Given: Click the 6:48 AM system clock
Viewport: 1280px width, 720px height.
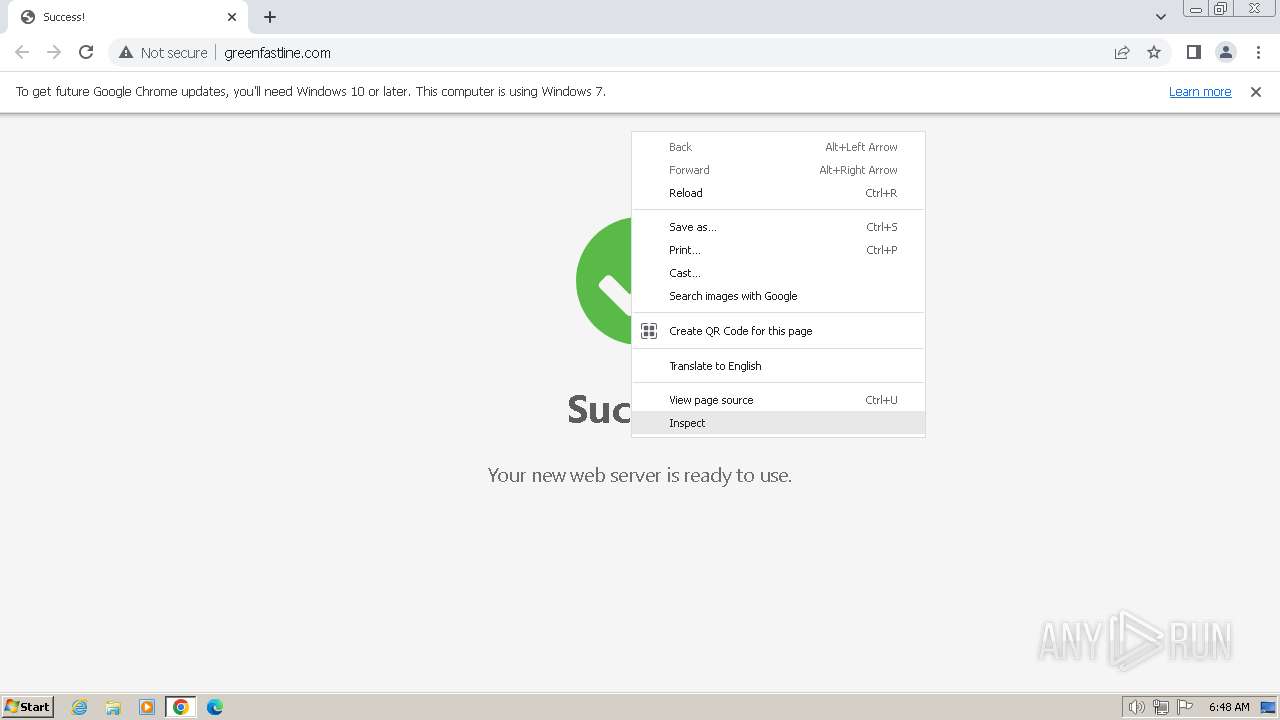Looking at the screenshot, I should click(1229, 707).
